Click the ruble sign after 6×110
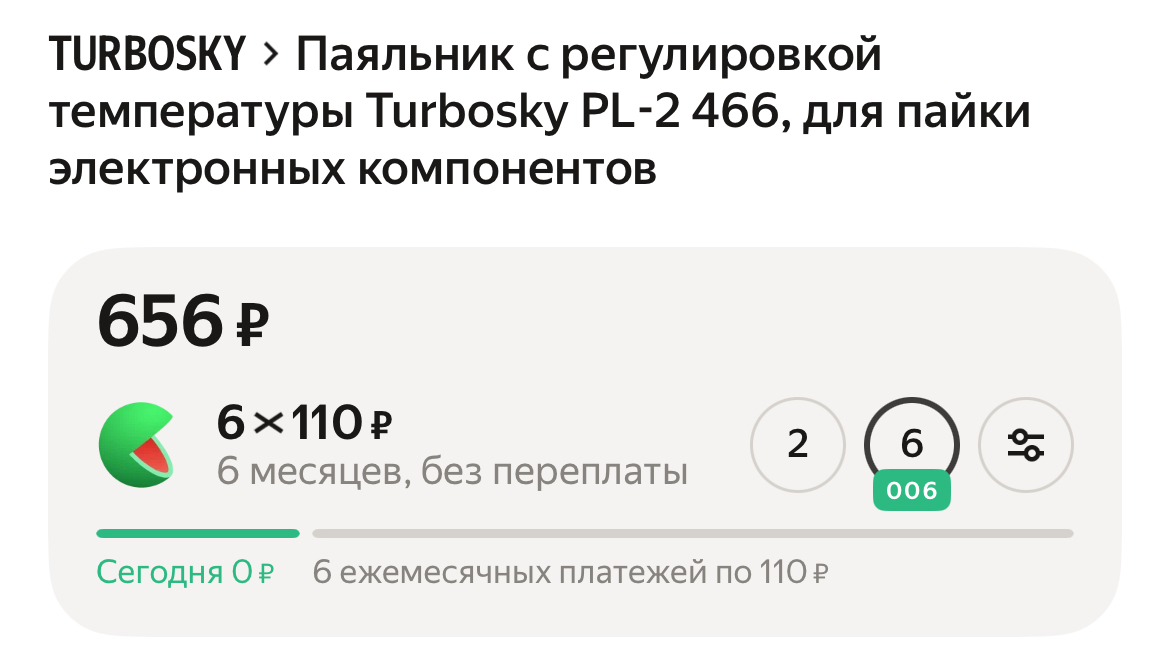Viewport: 1170px width, 656px height. coord(380,427)
